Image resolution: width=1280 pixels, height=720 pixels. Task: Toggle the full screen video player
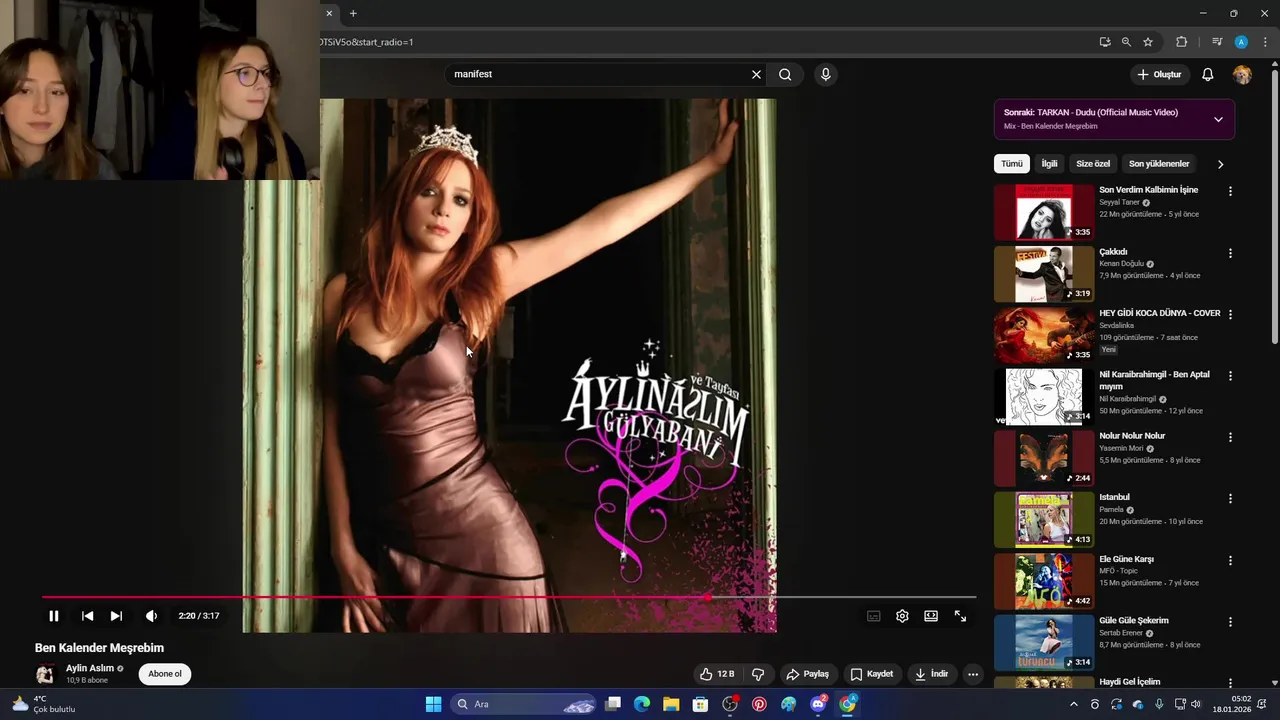(960, 616)
